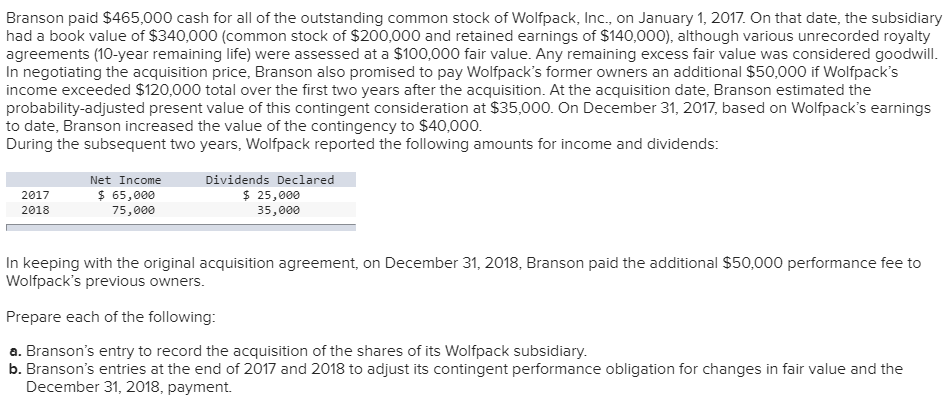The image size is (946, 400).
Task: Select the 2017 row label
Action: [x=34, y=196]
